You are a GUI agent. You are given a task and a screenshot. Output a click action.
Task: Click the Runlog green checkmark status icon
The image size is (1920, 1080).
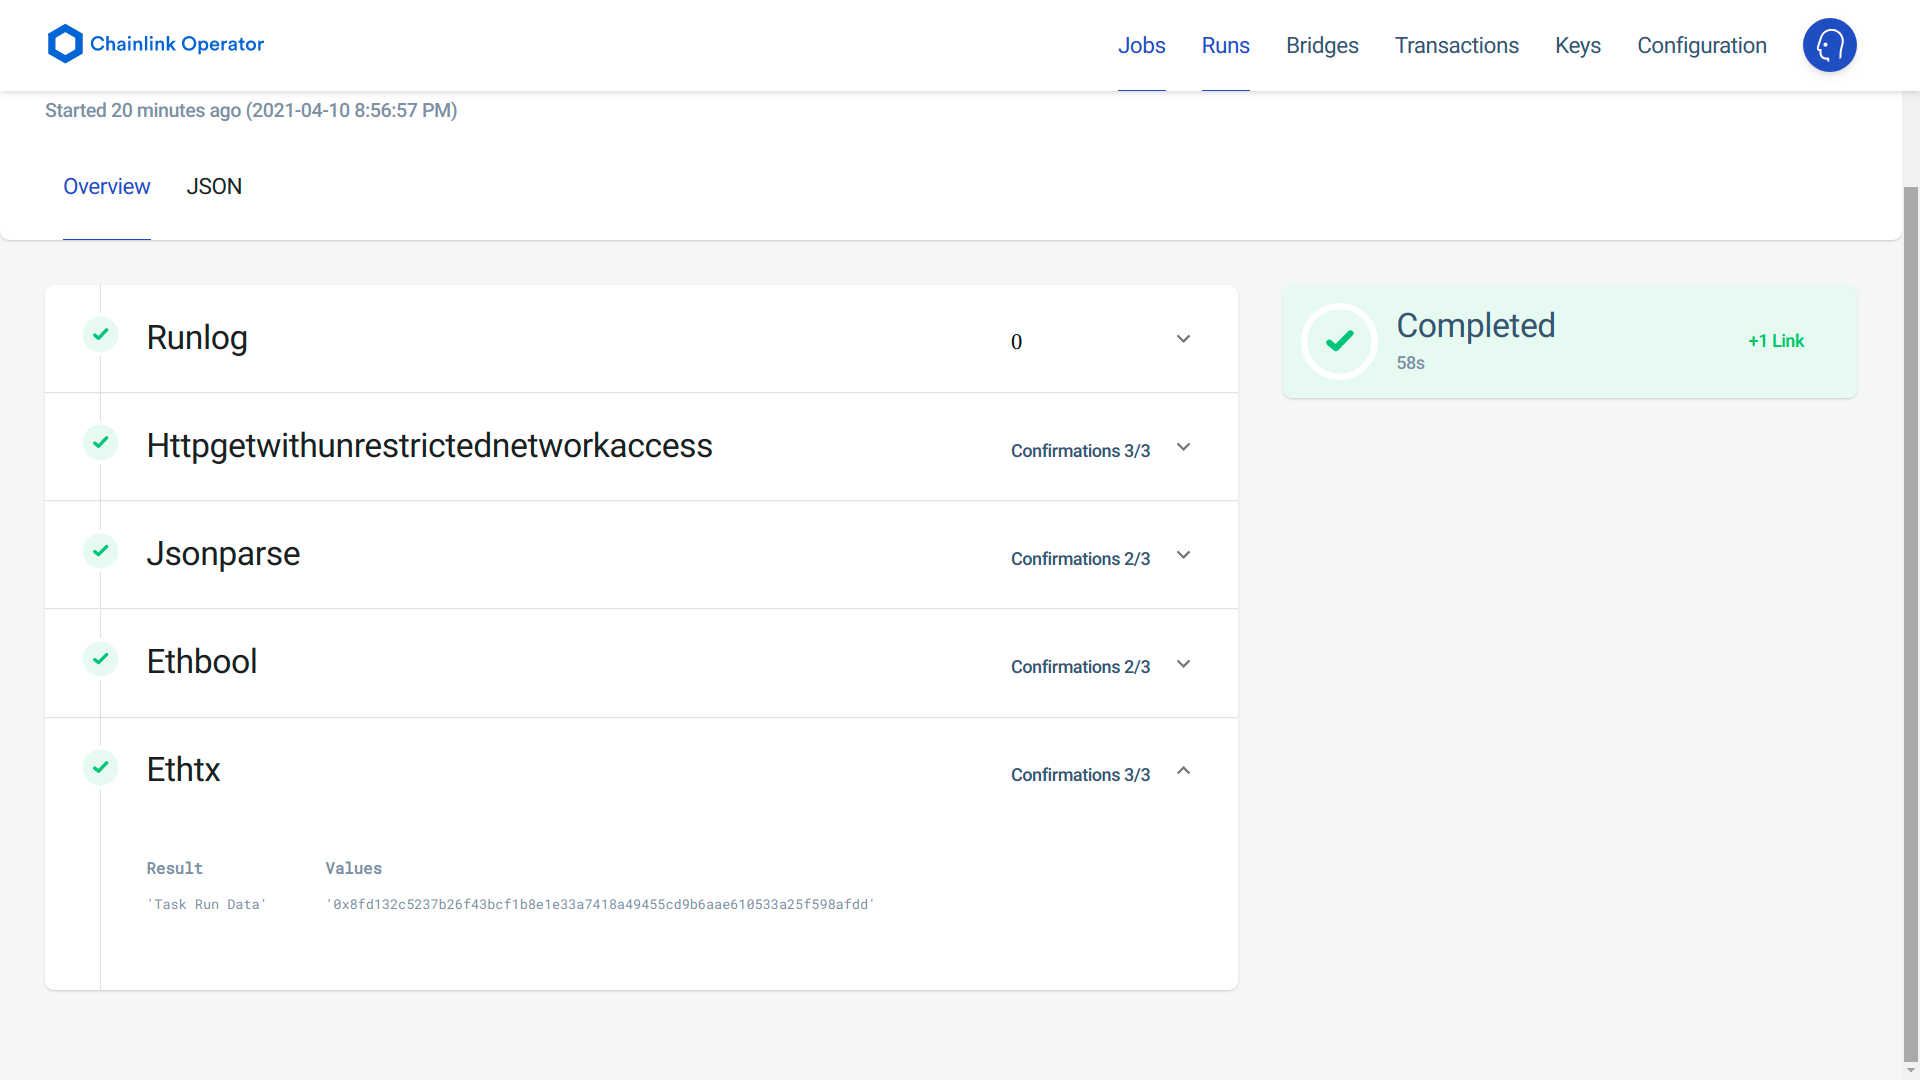(x=100, y=335)
